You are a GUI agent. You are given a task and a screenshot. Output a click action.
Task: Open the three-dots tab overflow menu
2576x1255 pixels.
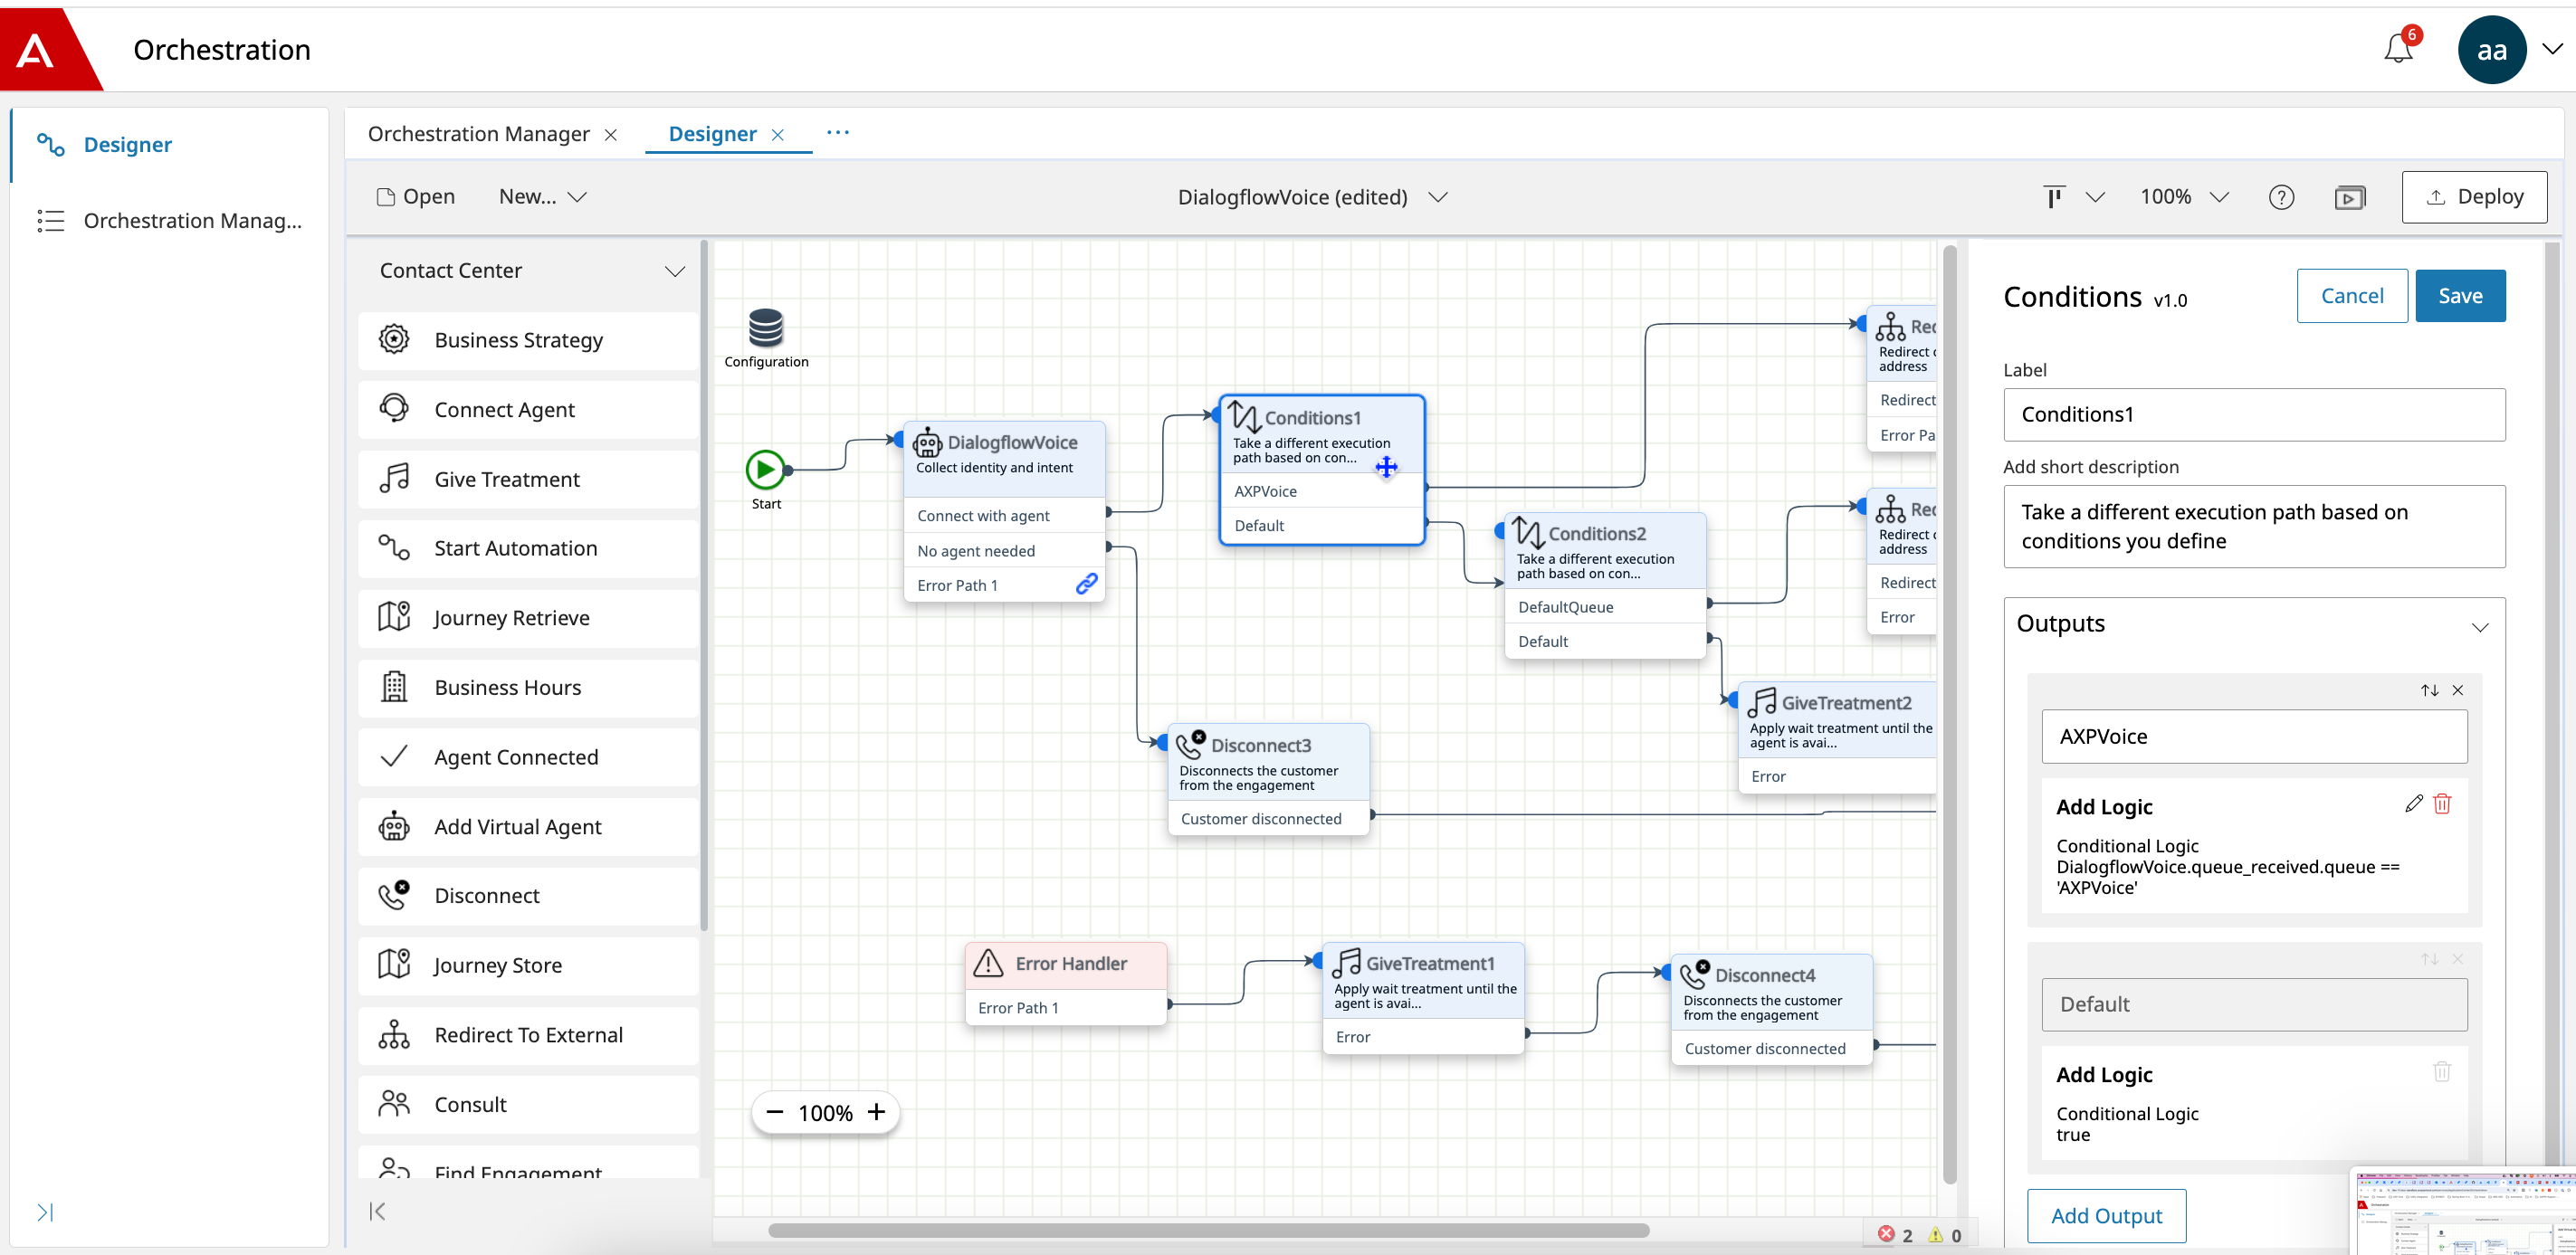click(x=838, y=132)
